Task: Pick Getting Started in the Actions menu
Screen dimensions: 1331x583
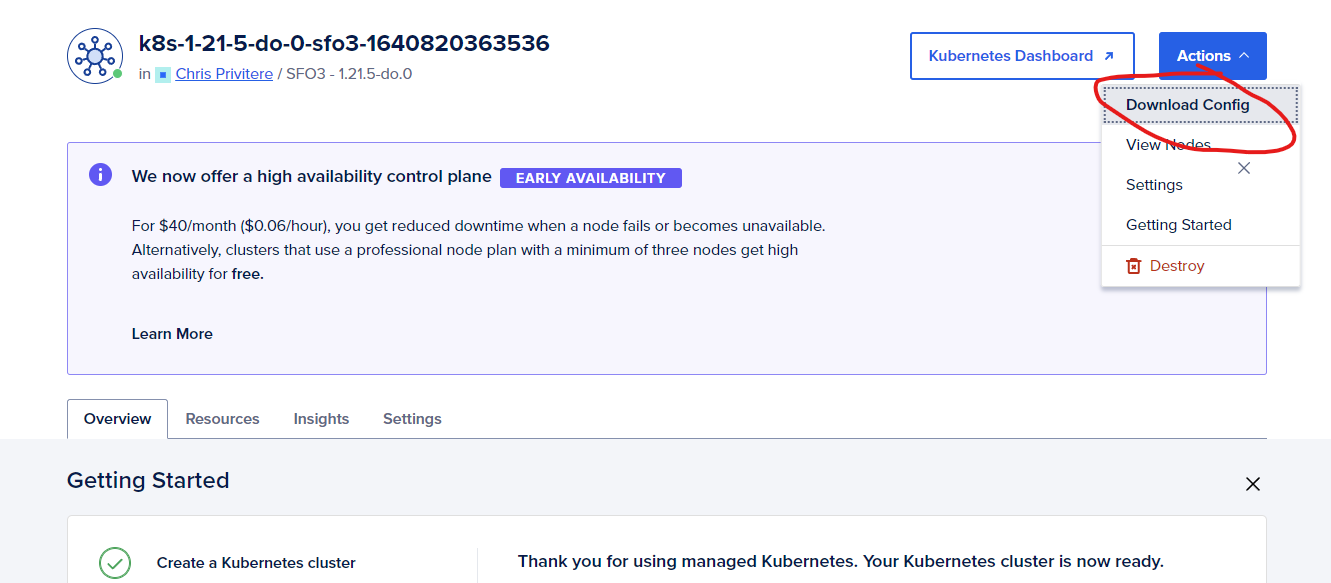Action: pyautogui.click(x=1178, y=225)
